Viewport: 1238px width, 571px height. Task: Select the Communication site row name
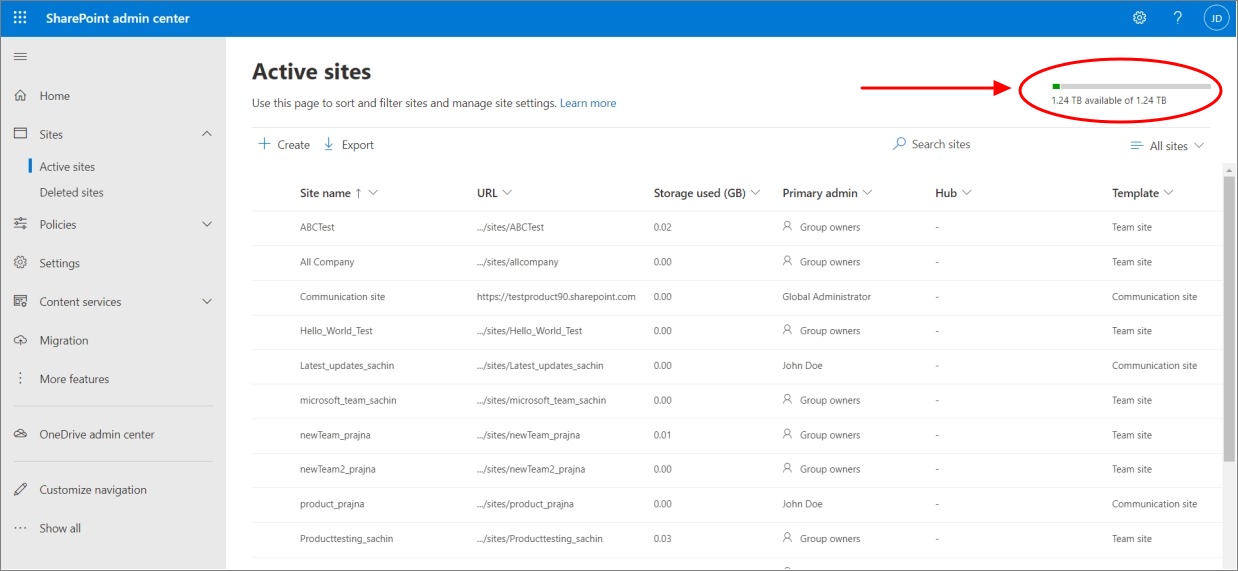342,296
